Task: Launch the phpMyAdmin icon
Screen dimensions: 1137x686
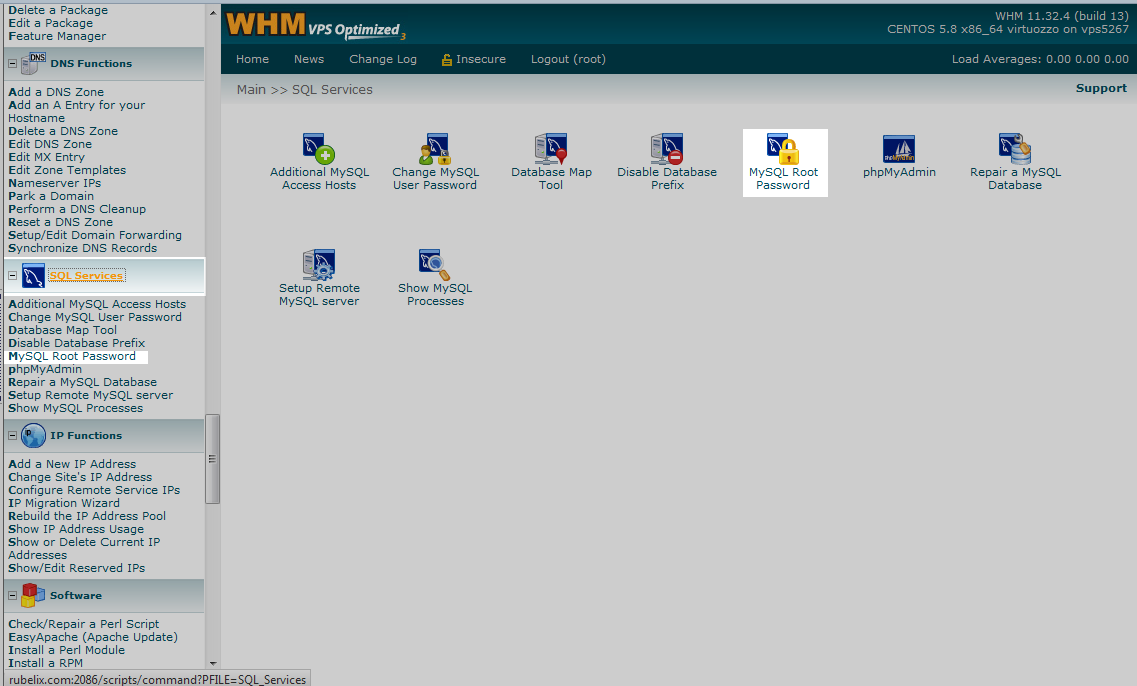Action: tap(899, 150)
